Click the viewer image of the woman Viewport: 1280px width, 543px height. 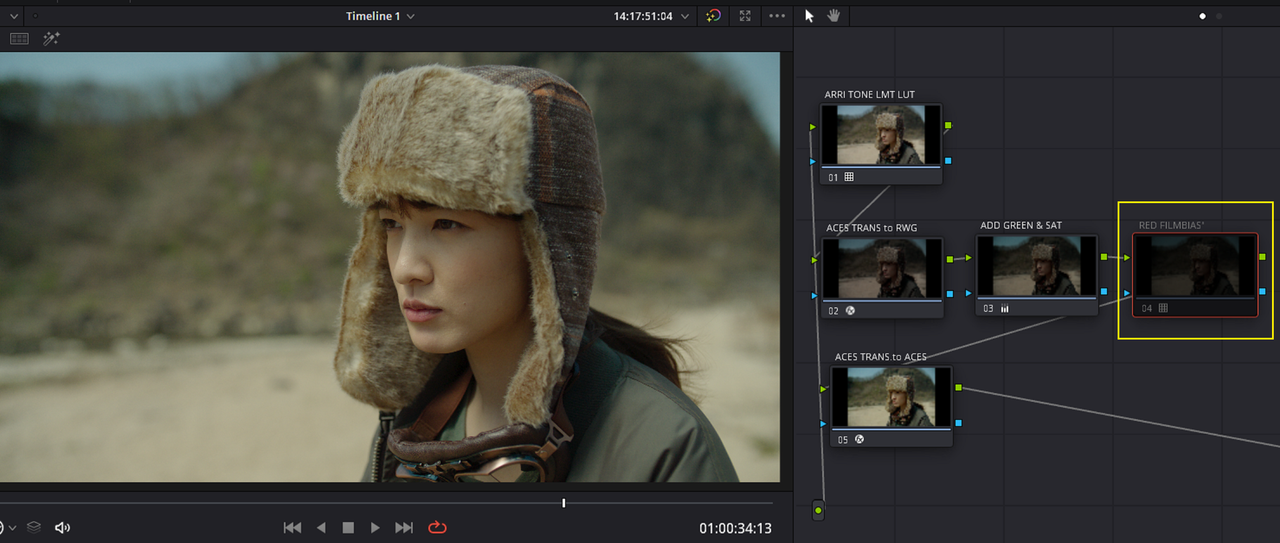click(x=390, y=267)
